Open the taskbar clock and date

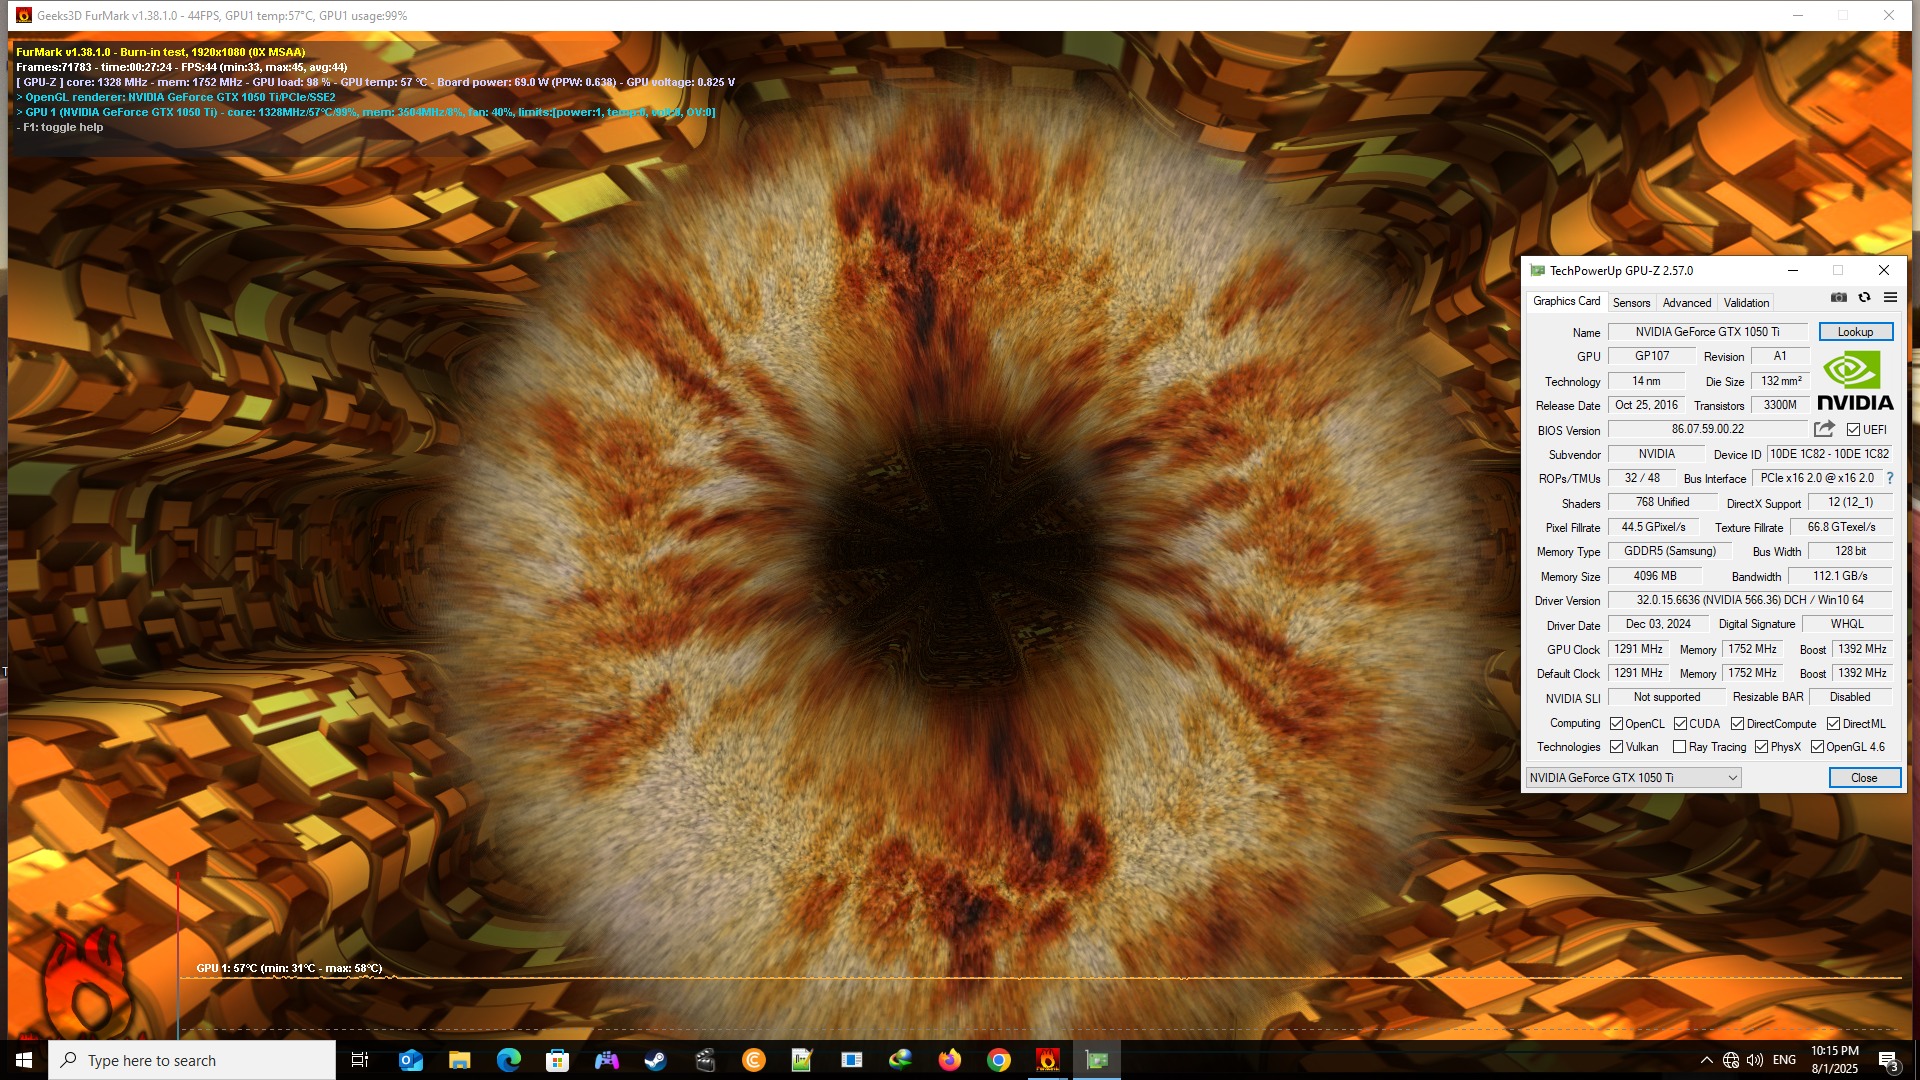[1835, 1060]
